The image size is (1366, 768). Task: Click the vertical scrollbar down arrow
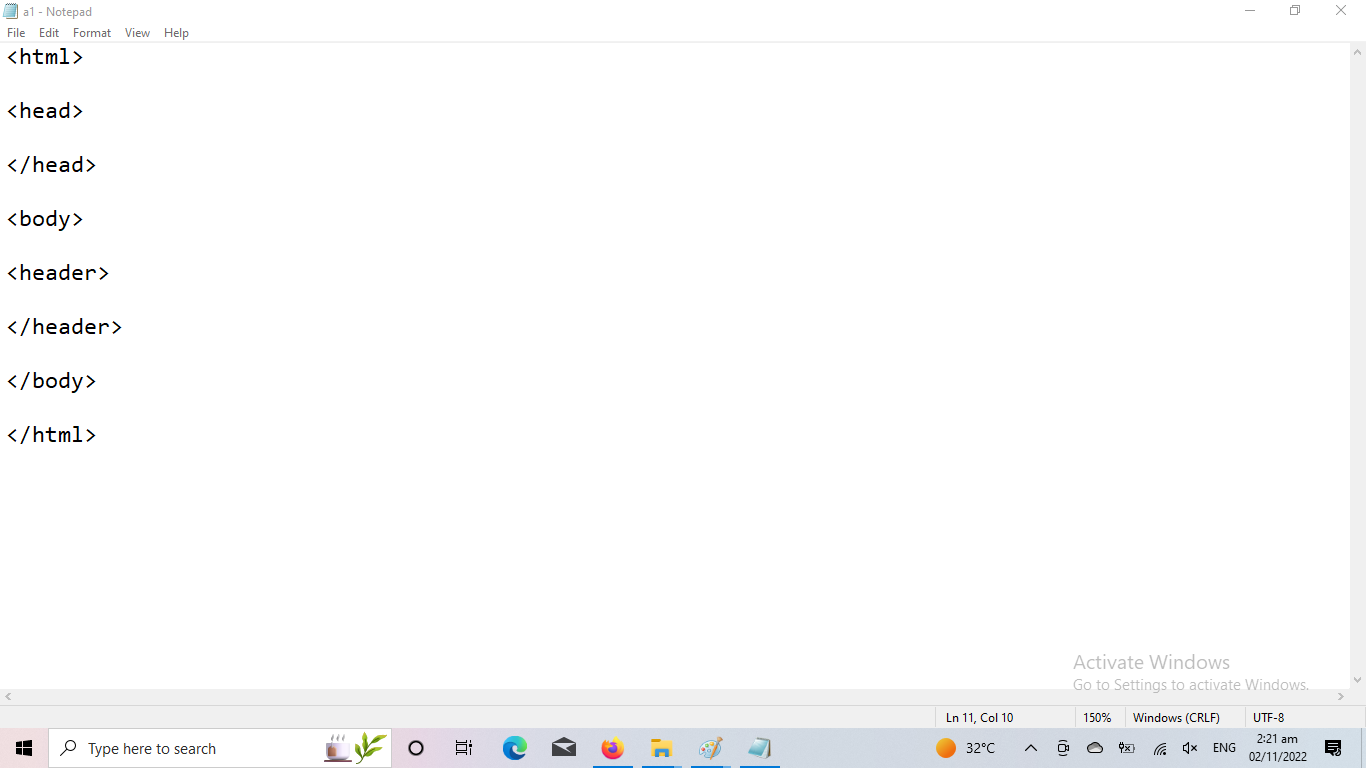(1357, 680)
